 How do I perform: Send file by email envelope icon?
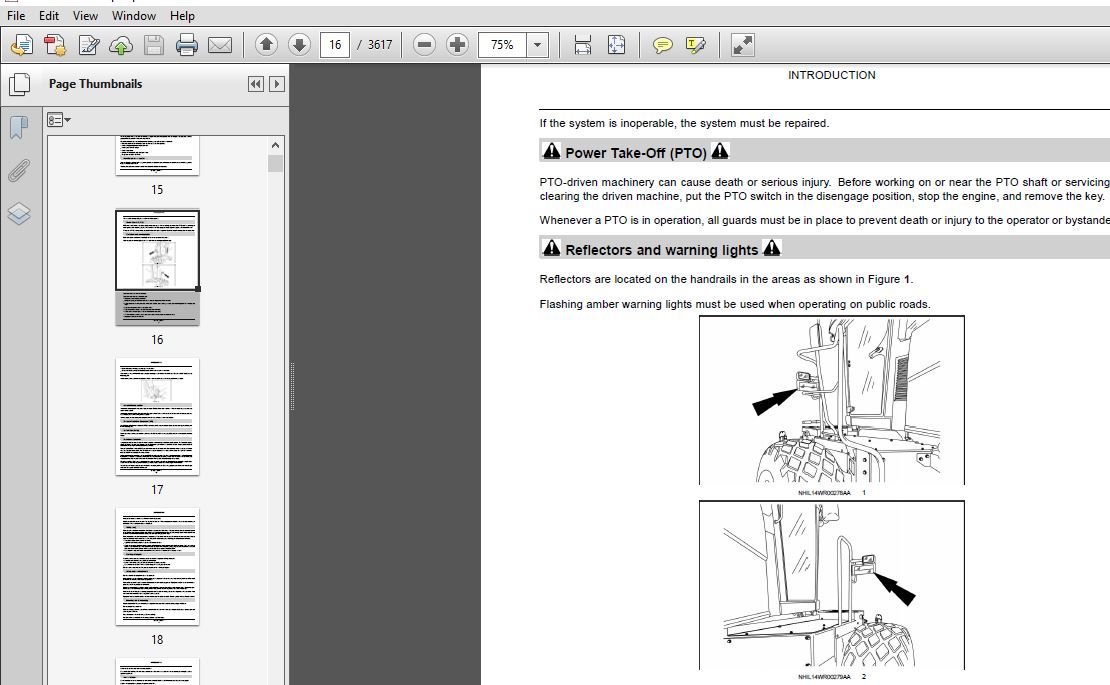(x=219, y=45)
